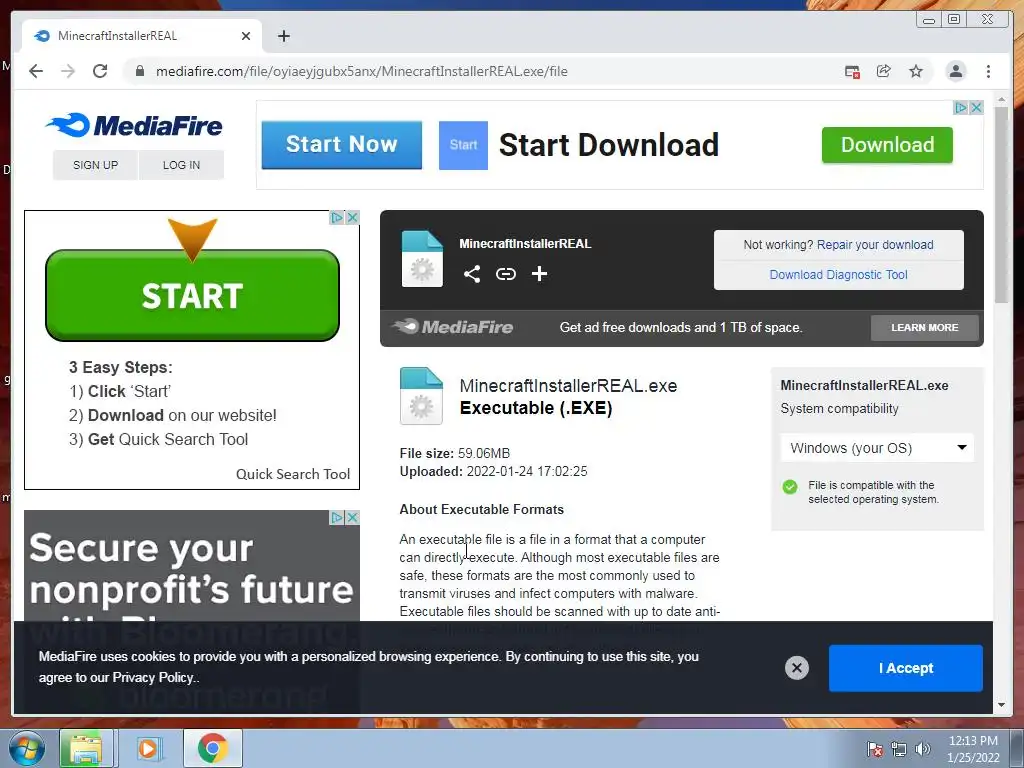
Task: Click the share icon under MinecraftInstallerREAL
Action: pyautogui.click(x=472, y=274)
